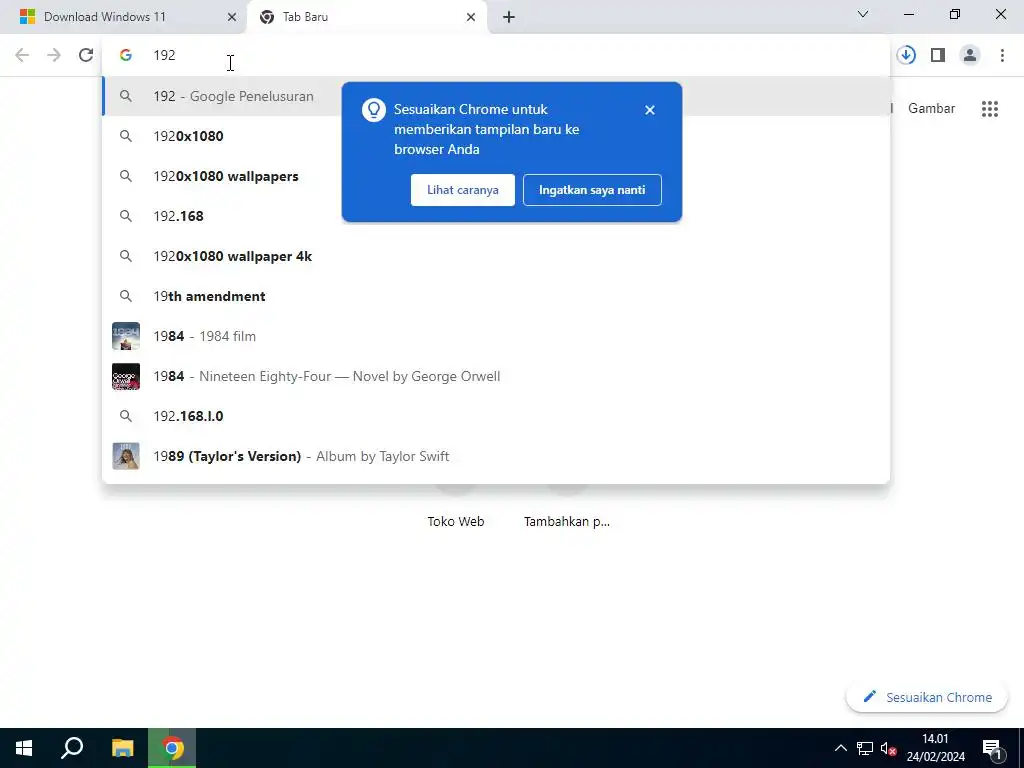
Task: Click the Taylor Swift album thumbnail
Action: pos(126,456)
